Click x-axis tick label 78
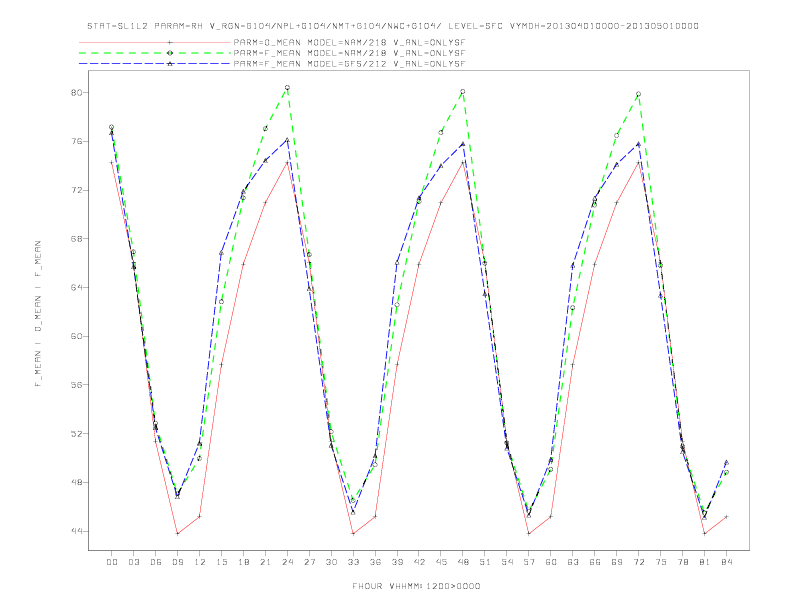This screenshot has width=792, height=612. coord(682,562)
